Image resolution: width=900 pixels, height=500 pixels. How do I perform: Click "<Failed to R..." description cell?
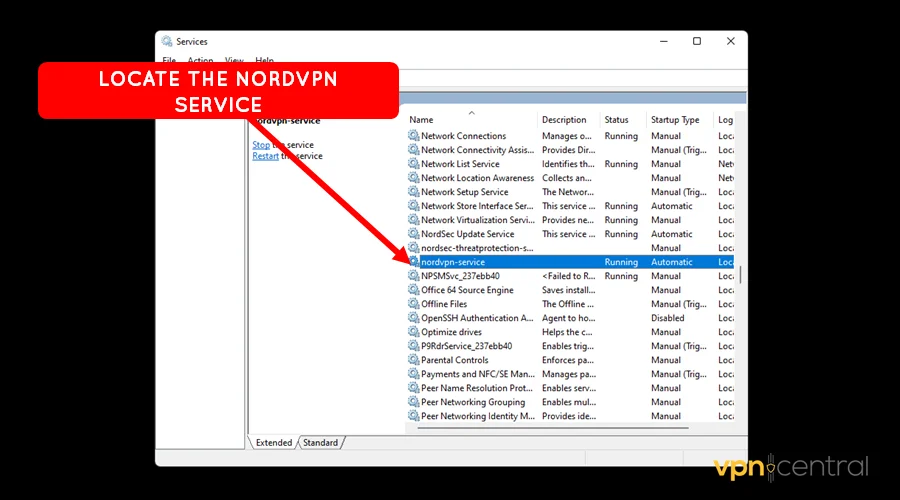pyautogui.click(x=569, y=276)
